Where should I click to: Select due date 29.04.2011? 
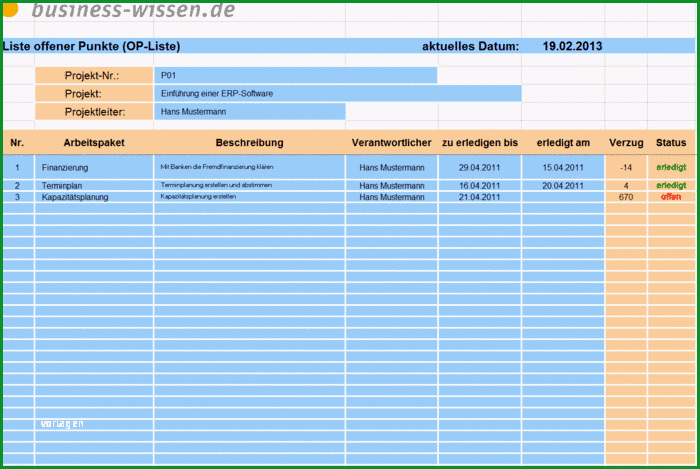pos(480,167)
